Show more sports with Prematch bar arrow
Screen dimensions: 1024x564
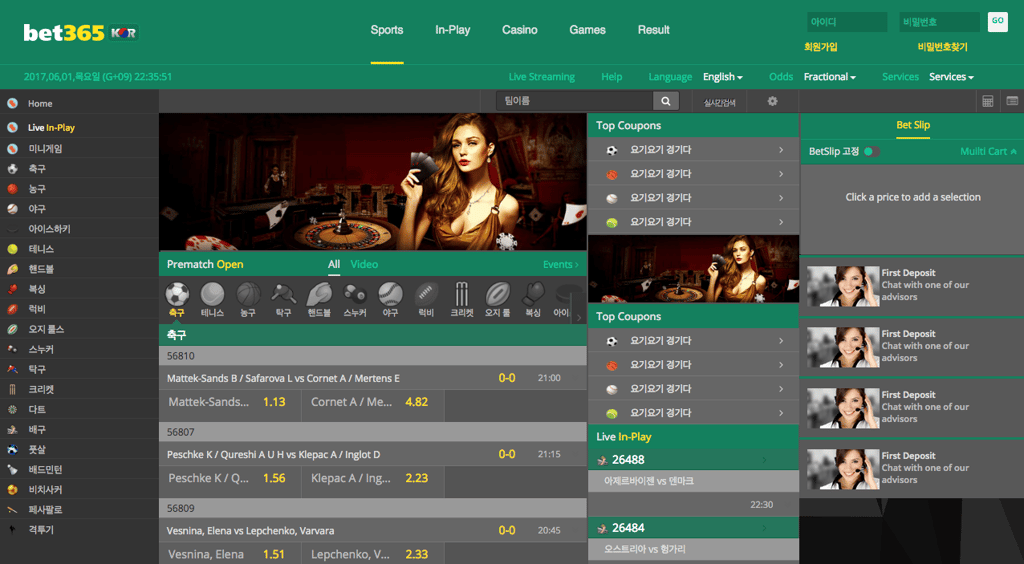[x=579, y=317]
